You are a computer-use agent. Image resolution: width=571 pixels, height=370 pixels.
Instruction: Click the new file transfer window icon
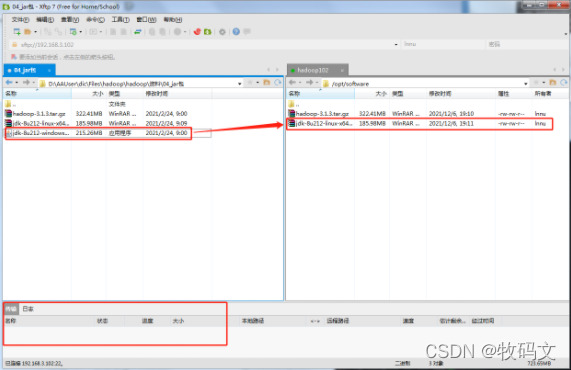pos(73,32)
